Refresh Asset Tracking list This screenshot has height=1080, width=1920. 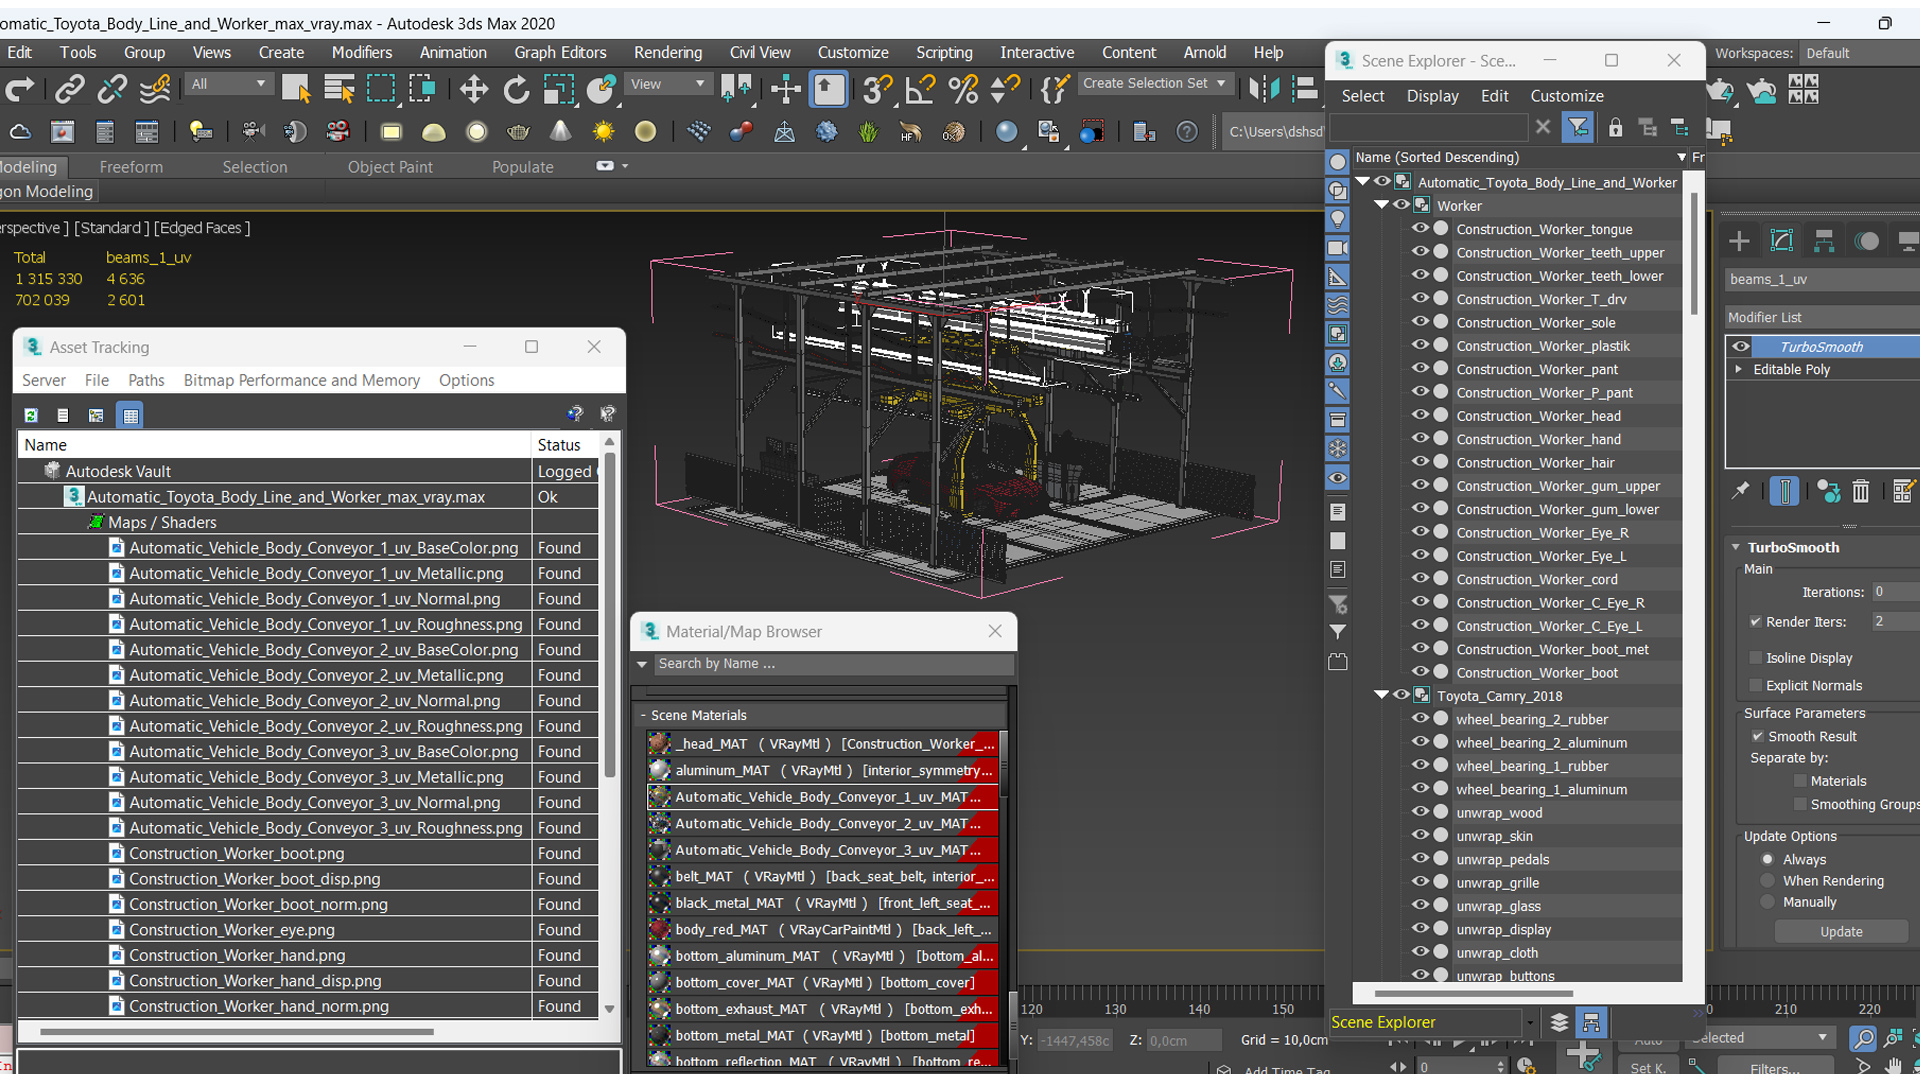[31, 415]
